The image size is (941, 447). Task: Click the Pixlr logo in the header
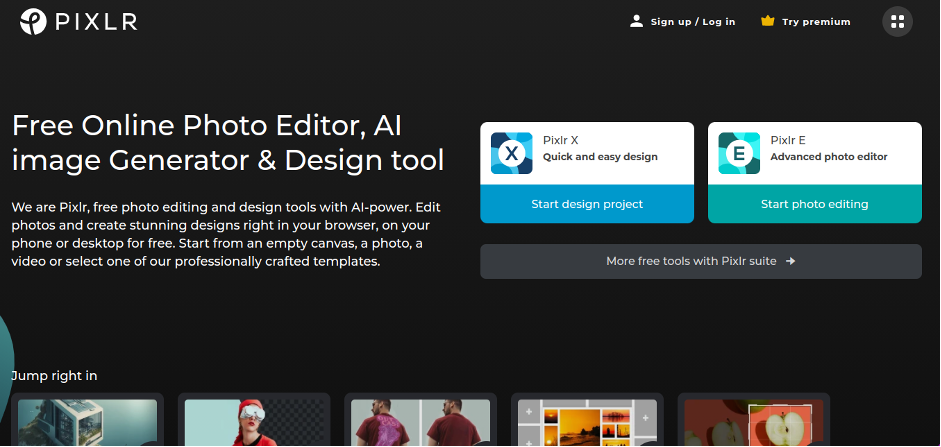click(33, 21)
